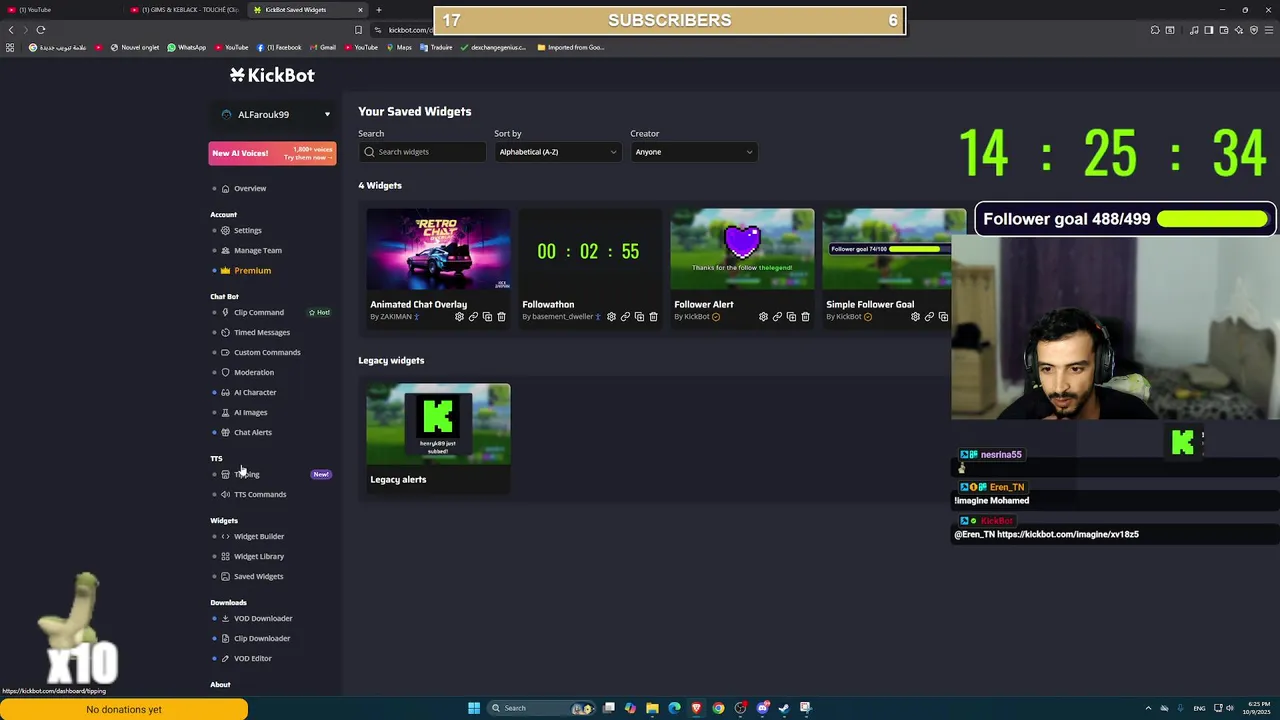Image resolution: width=1280 pixels, height=720 pixels.
Task: Copy link of Animated Chat Overlay widget
Action: tap(473, 317)
